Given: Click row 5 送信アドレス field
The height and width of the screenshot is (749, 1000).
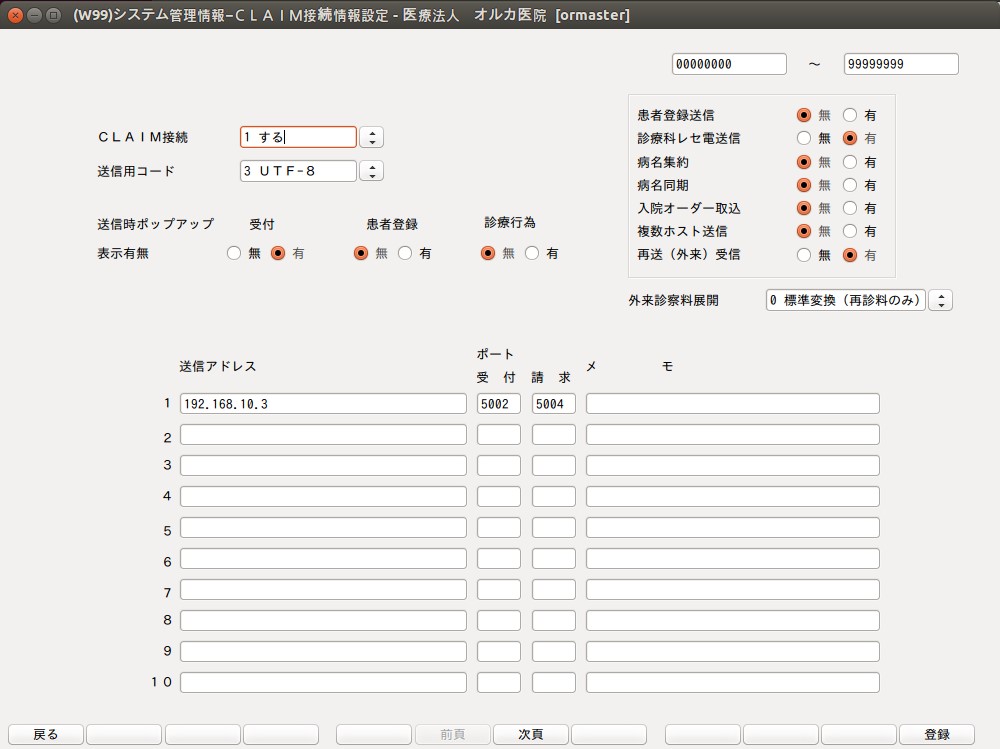Looking at the screenshot, I should (323, 528).
